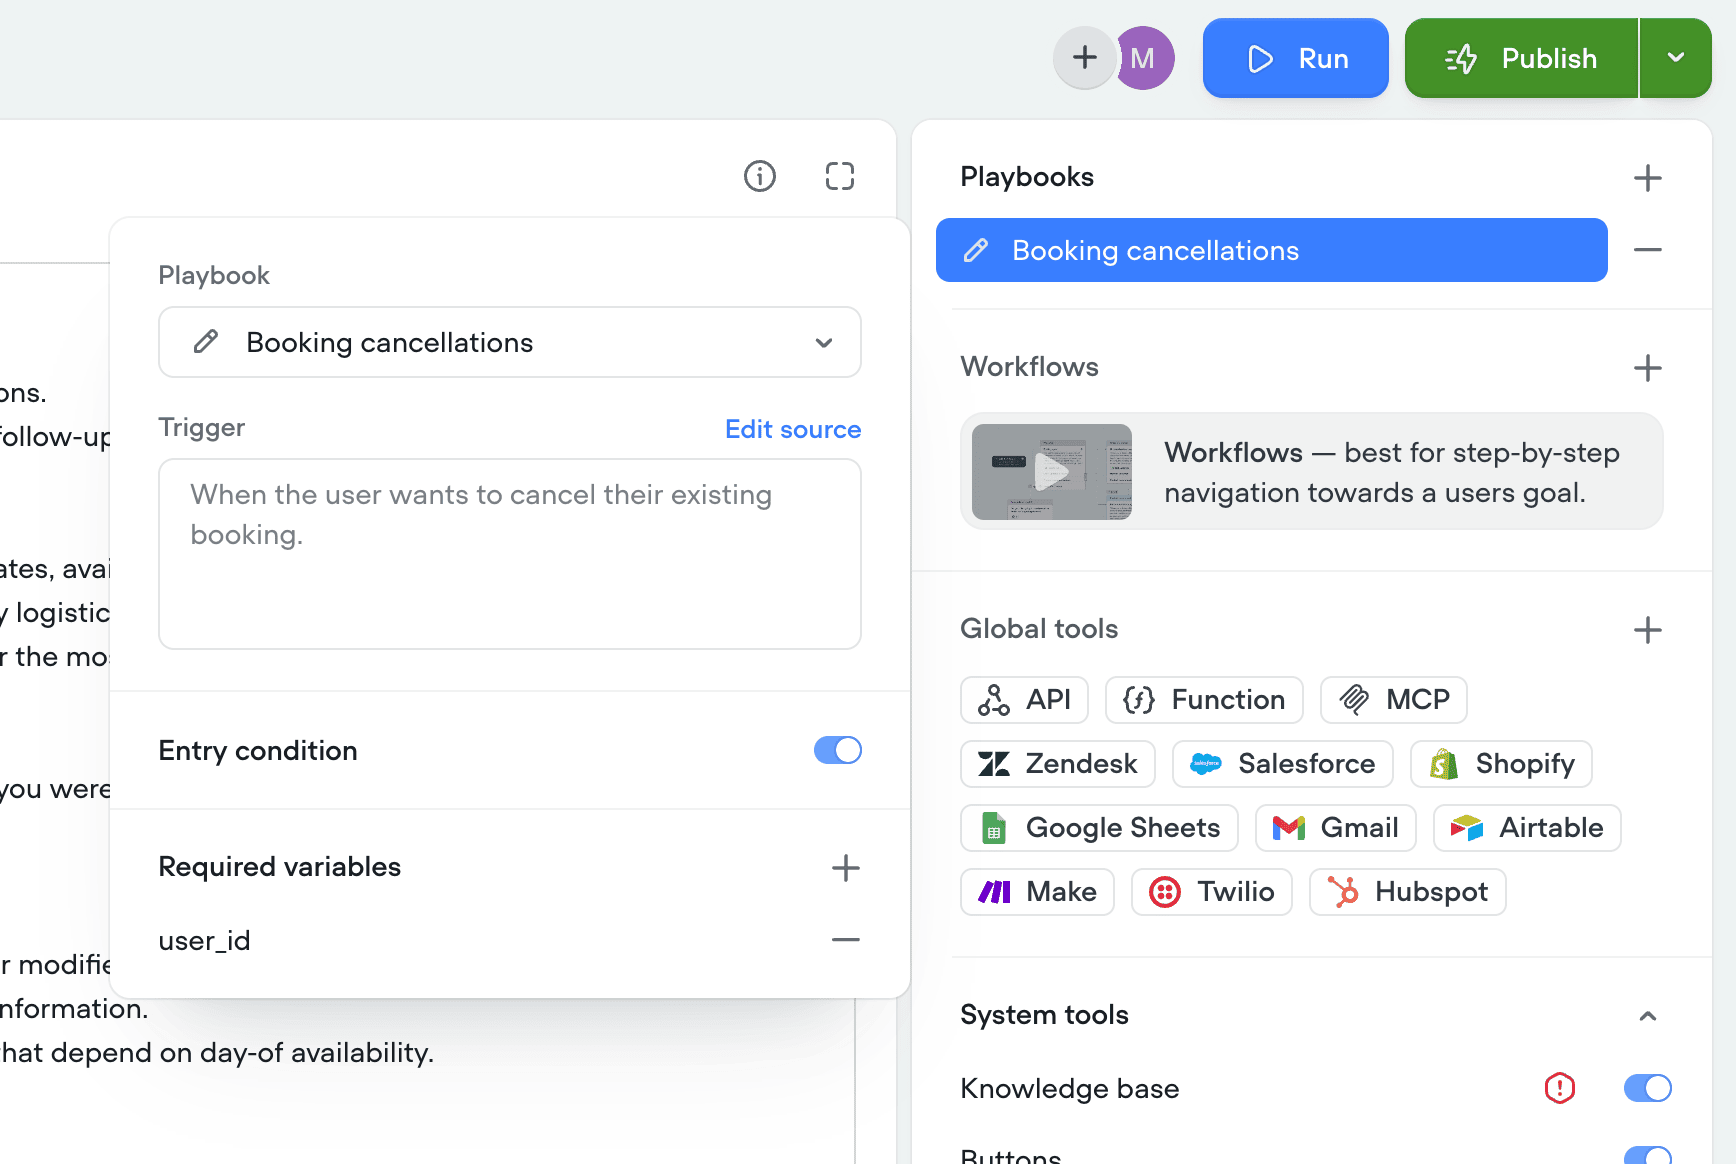Open the Playbook selector dropdown

pyautogui.click(x=510, y=342)
